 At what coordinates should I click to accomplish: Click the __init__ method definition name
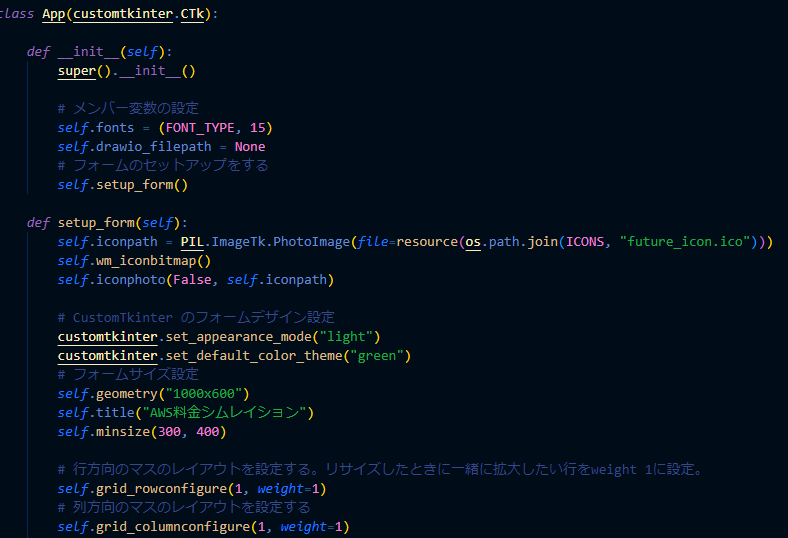[88, 52]
